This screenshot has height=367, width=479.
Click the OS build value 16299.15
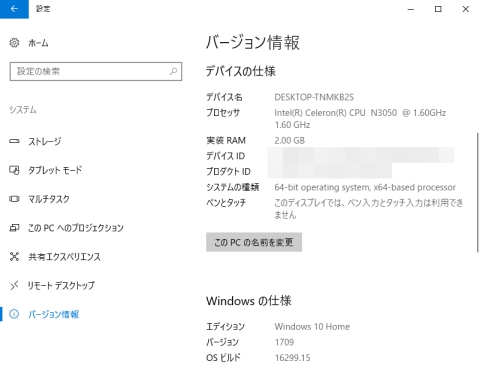point(292,358)
